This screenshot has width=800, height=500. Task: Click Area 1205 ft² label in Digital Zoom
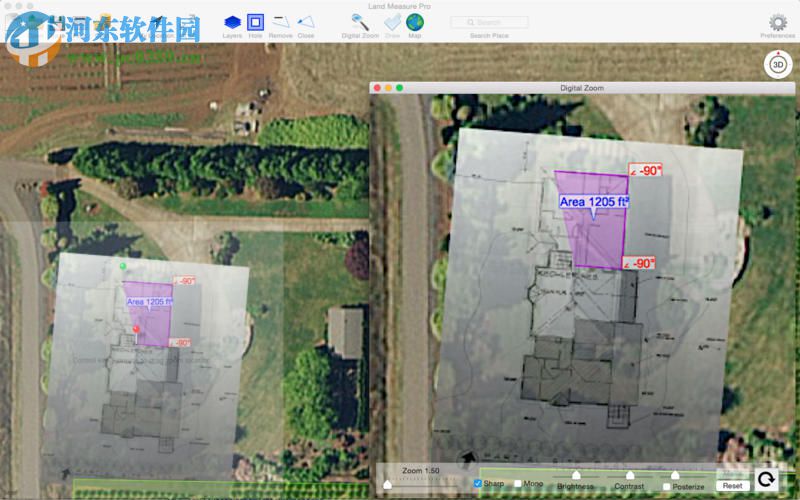tap(594, 202)
